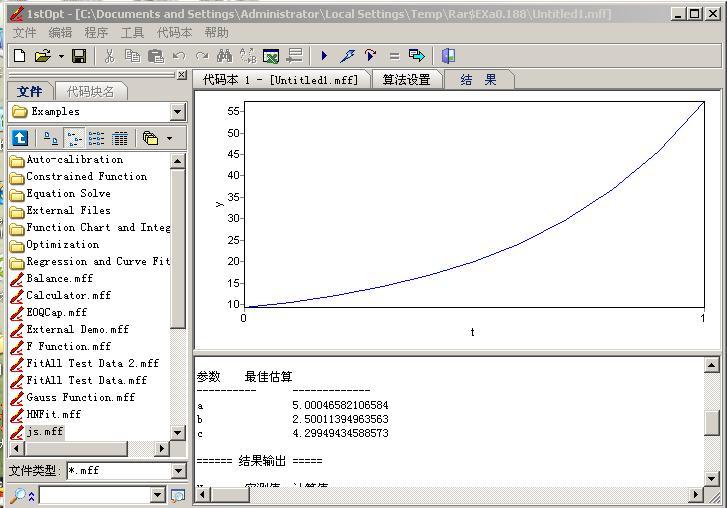Viewport: 727px width, 508px height.
Task: Switch to details view icon
Action: [x=120, y=138]
